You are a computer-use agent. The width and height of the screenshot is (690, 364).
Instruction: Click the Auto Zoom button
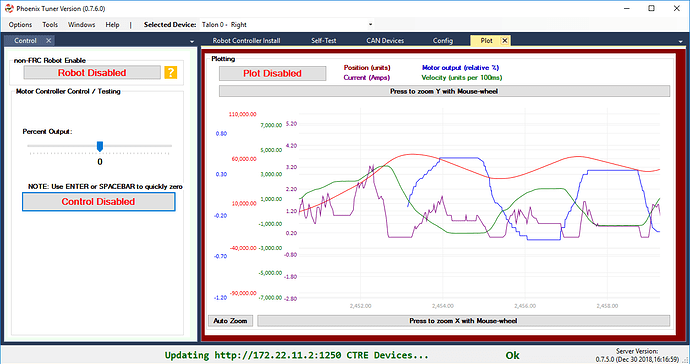click(230, 321)
